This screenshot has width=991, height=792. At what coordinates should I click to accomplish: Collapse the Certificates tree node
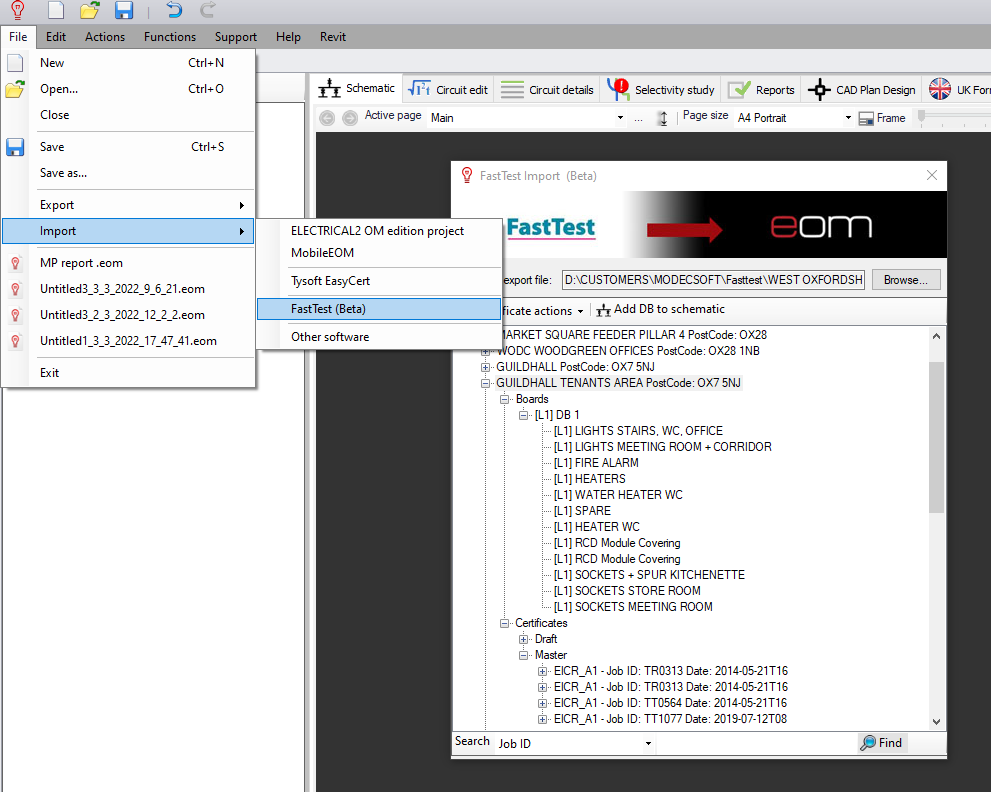coord(504,623)
